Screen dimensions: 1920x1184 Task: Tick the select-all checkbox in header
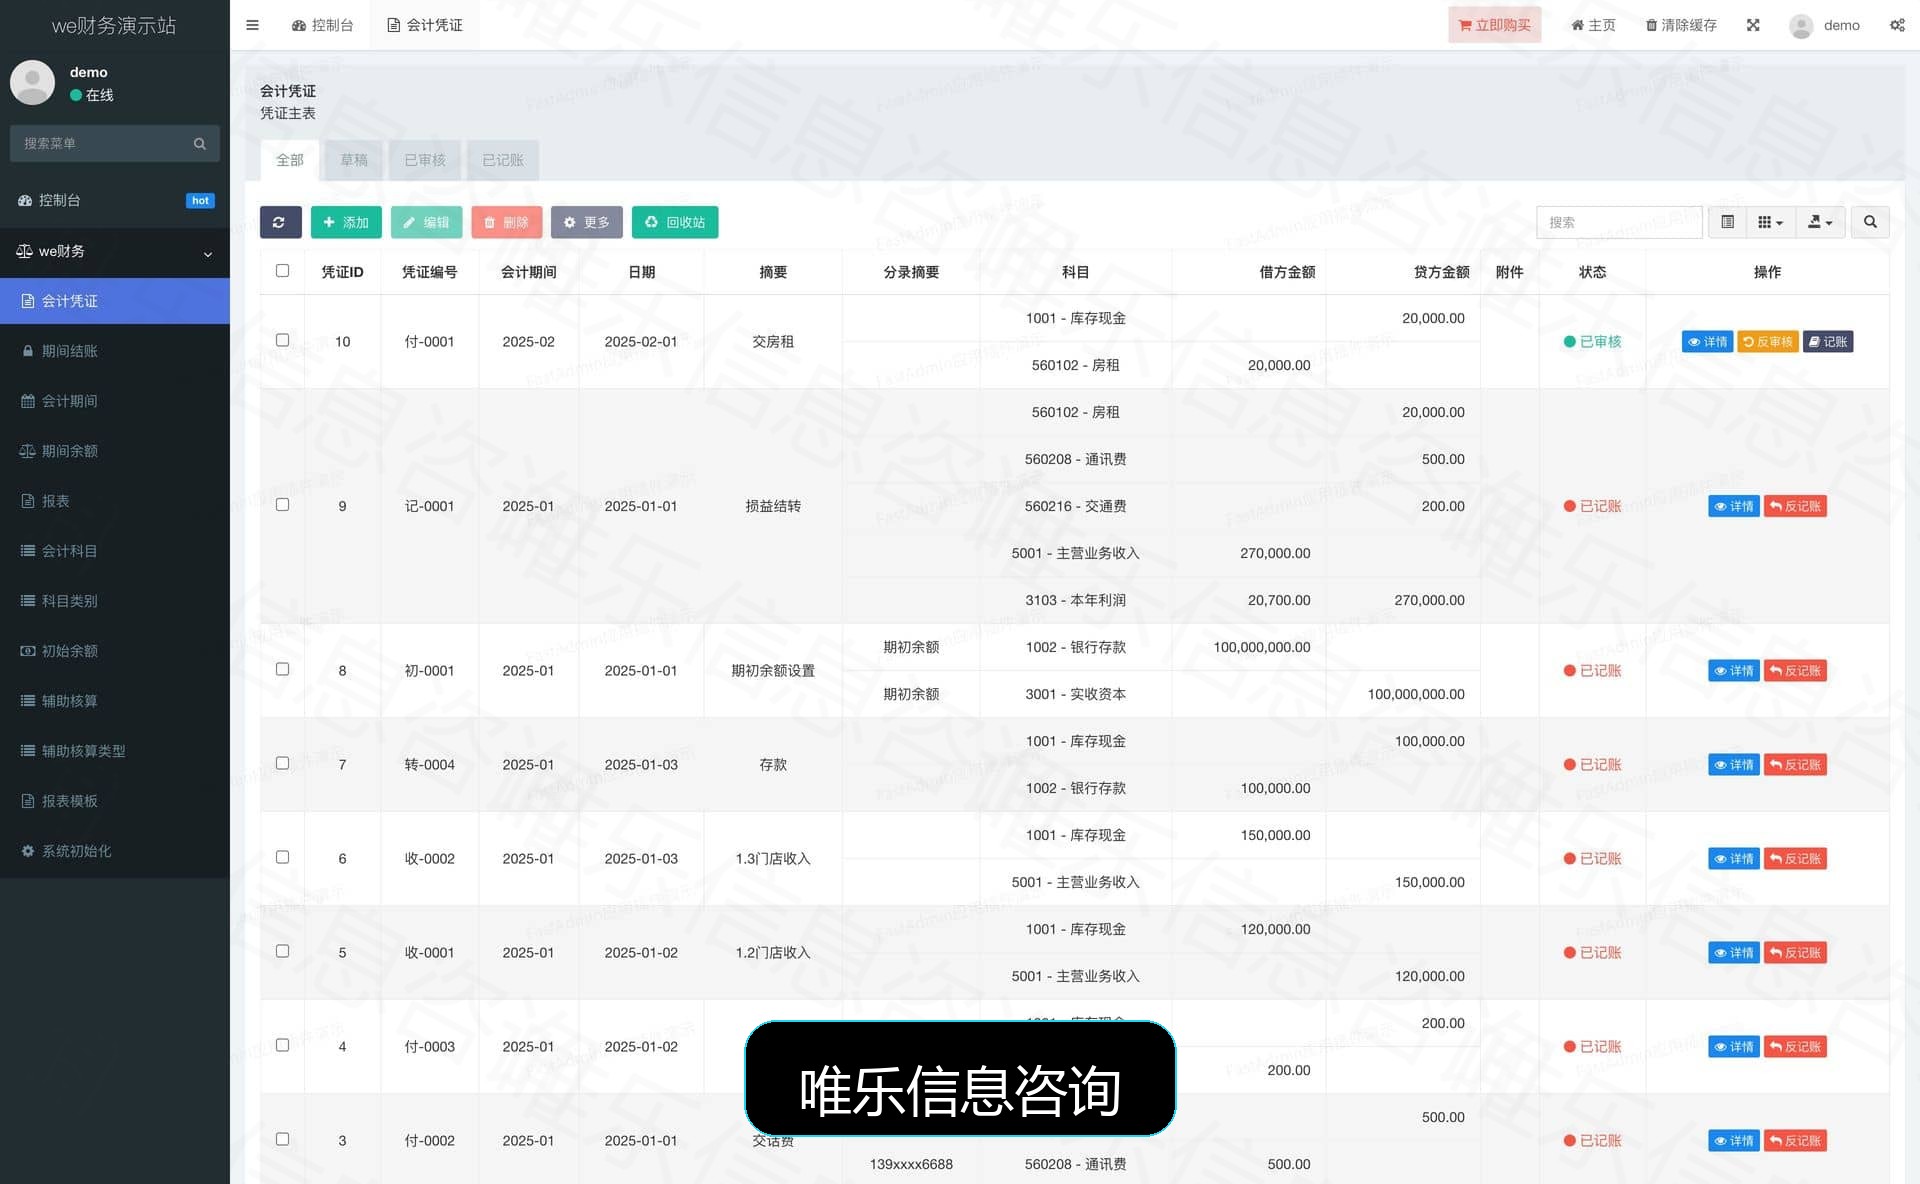click(283, 271)
